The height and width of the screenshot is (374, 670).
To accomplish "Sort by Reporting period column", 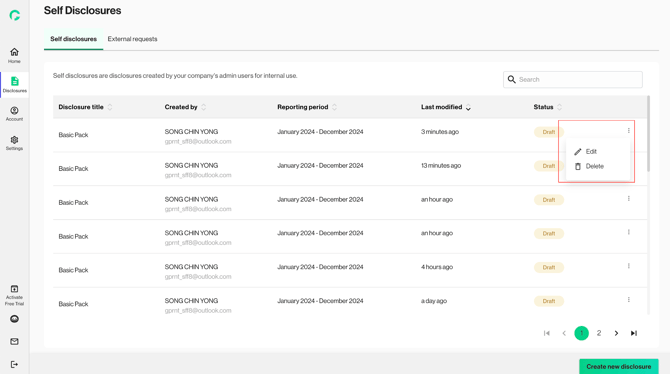I will tap(334, 107).
